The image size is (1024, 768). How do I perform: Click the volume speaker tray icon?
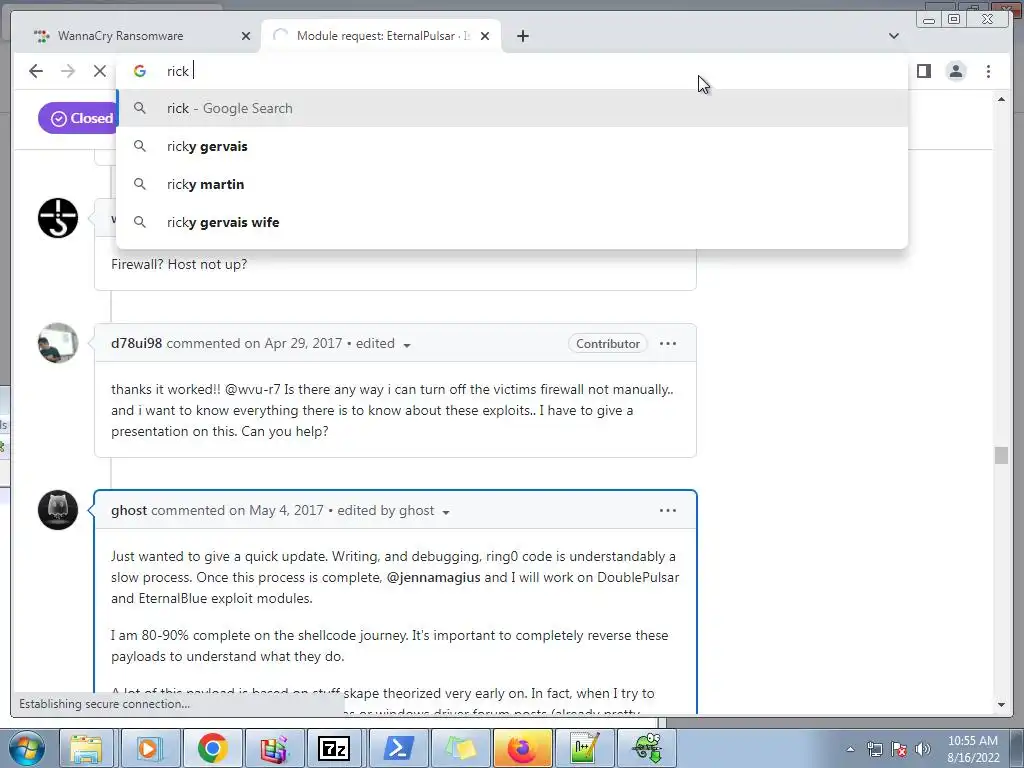pyautogui.click(x=923, y=749)
